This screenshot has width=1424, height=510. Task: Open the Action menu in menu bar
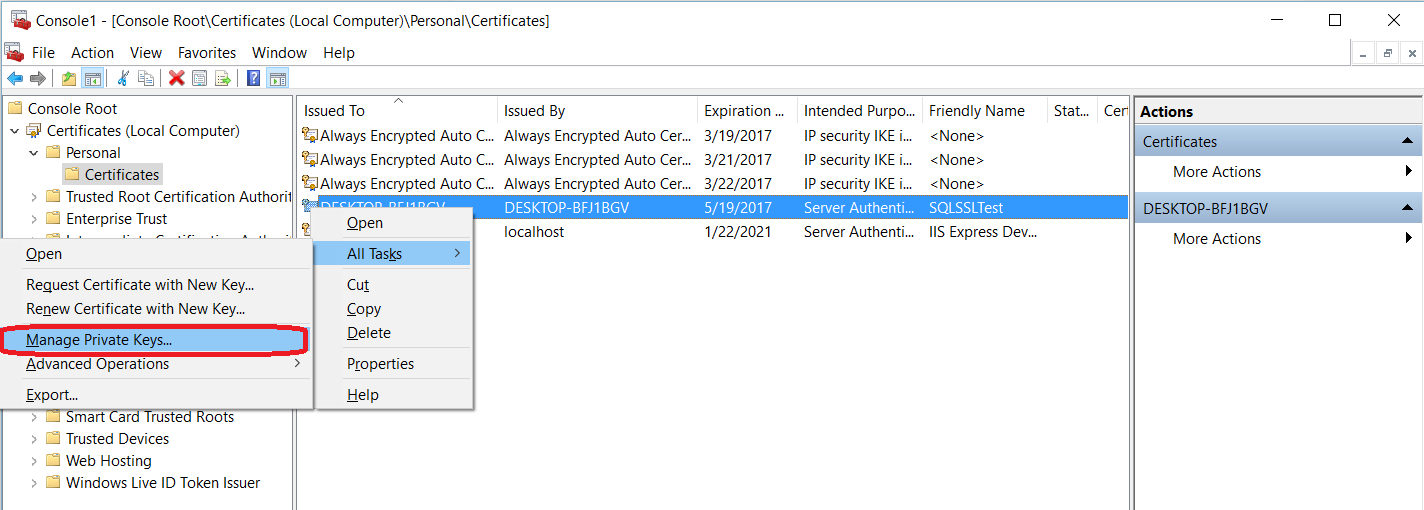(x=92, y=53)
